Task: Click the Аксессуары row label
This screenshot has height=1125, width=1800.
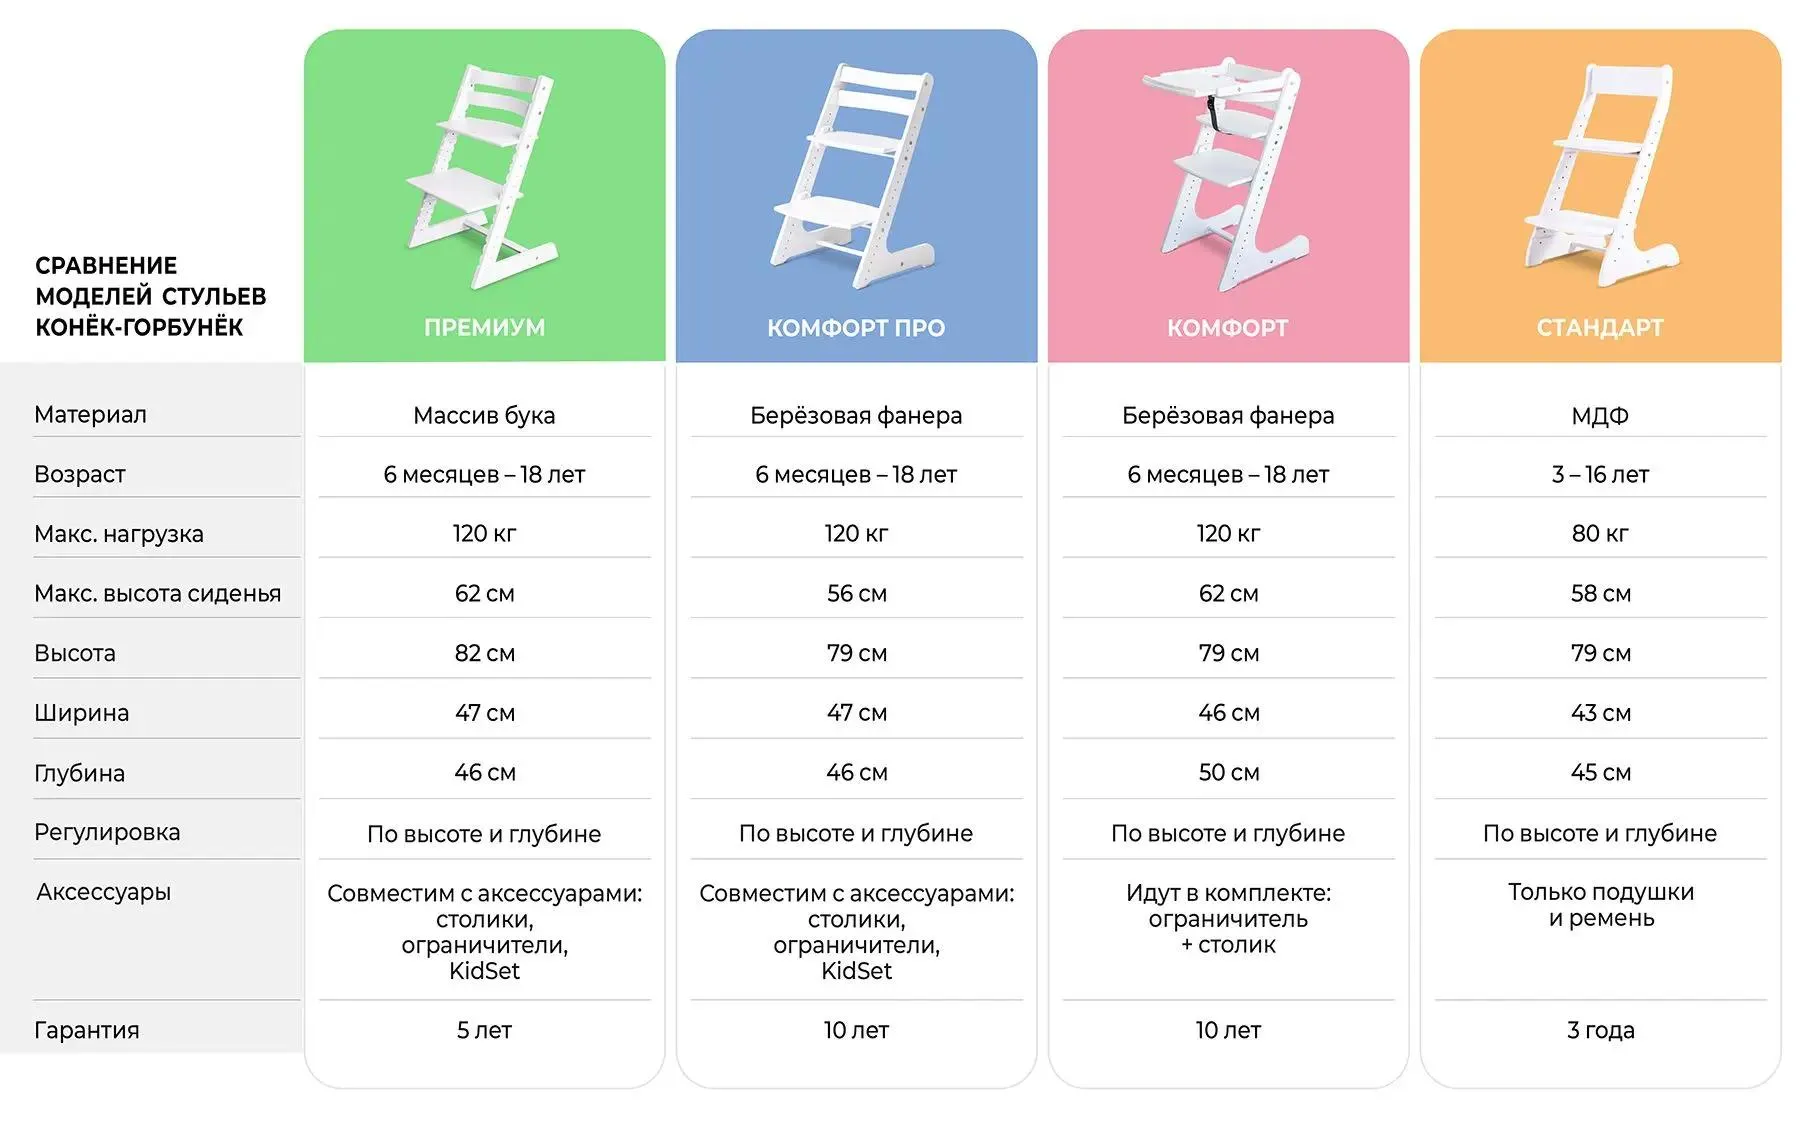Action: click(x=104, y=892)
